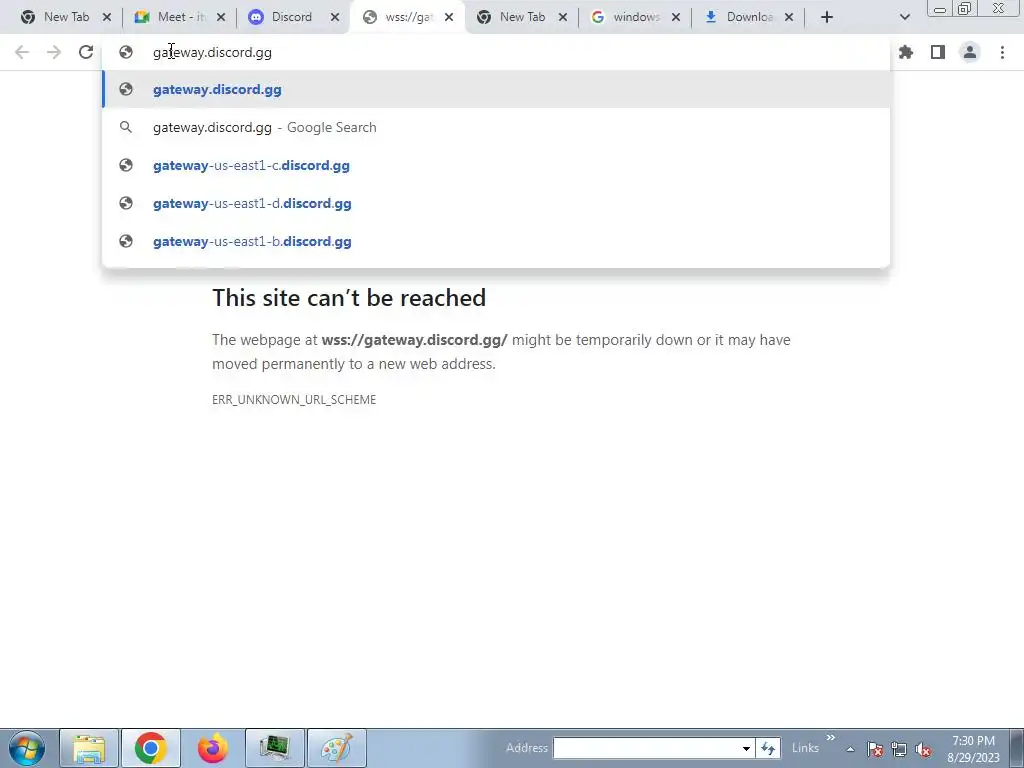Expand the taskbar Address dropdown arrow
Viewport: 1024px width, 768px height.
click(x=746, y=748)
